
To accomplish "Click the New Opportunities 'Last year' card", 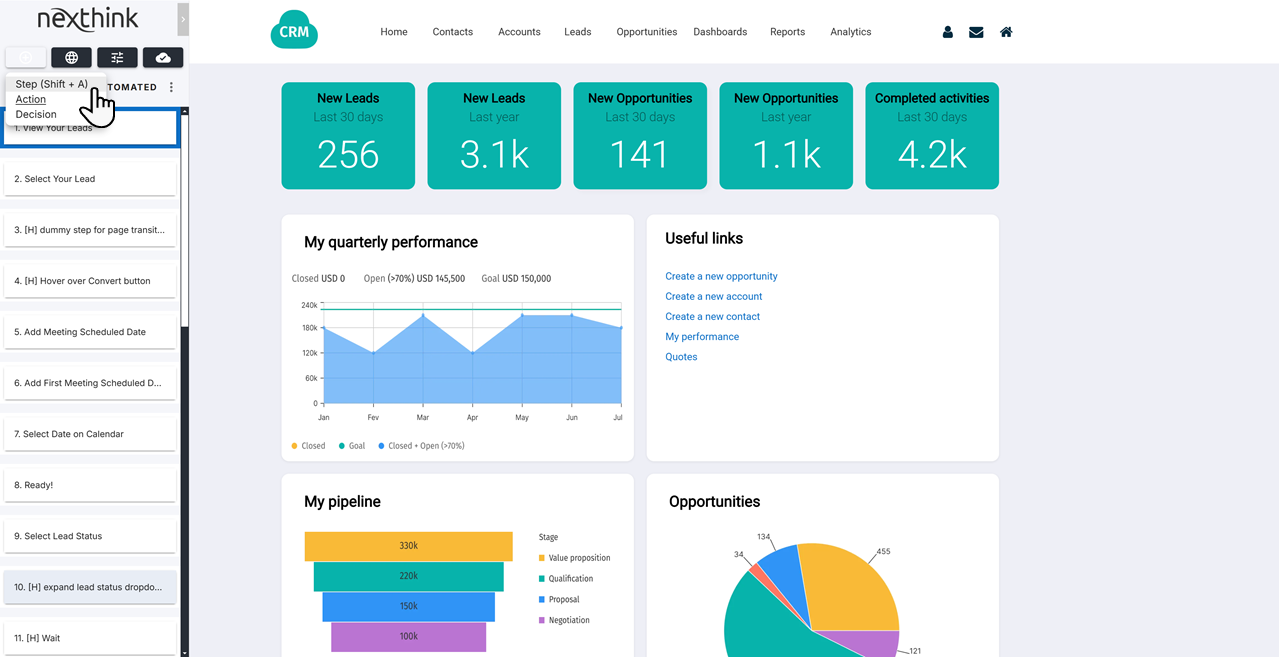I will pos(786,135).
